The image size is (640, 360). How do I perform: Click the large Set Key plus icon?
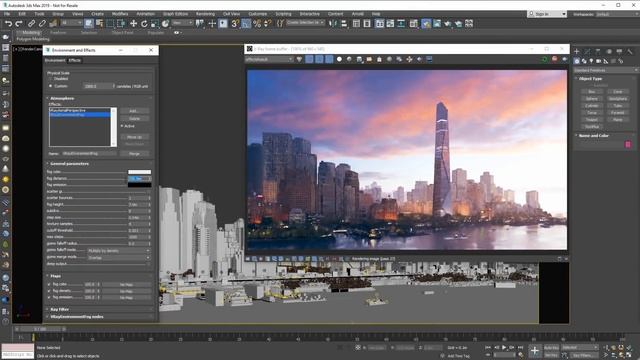pos(534,351)
